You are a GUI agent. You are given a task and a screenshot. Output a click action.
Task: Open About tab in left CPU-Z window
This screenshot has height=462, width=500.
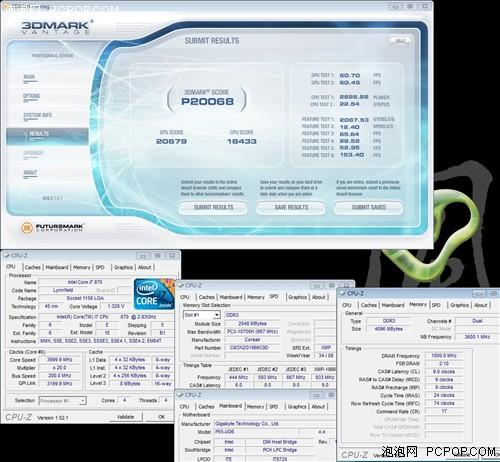[x=145, y=267]
